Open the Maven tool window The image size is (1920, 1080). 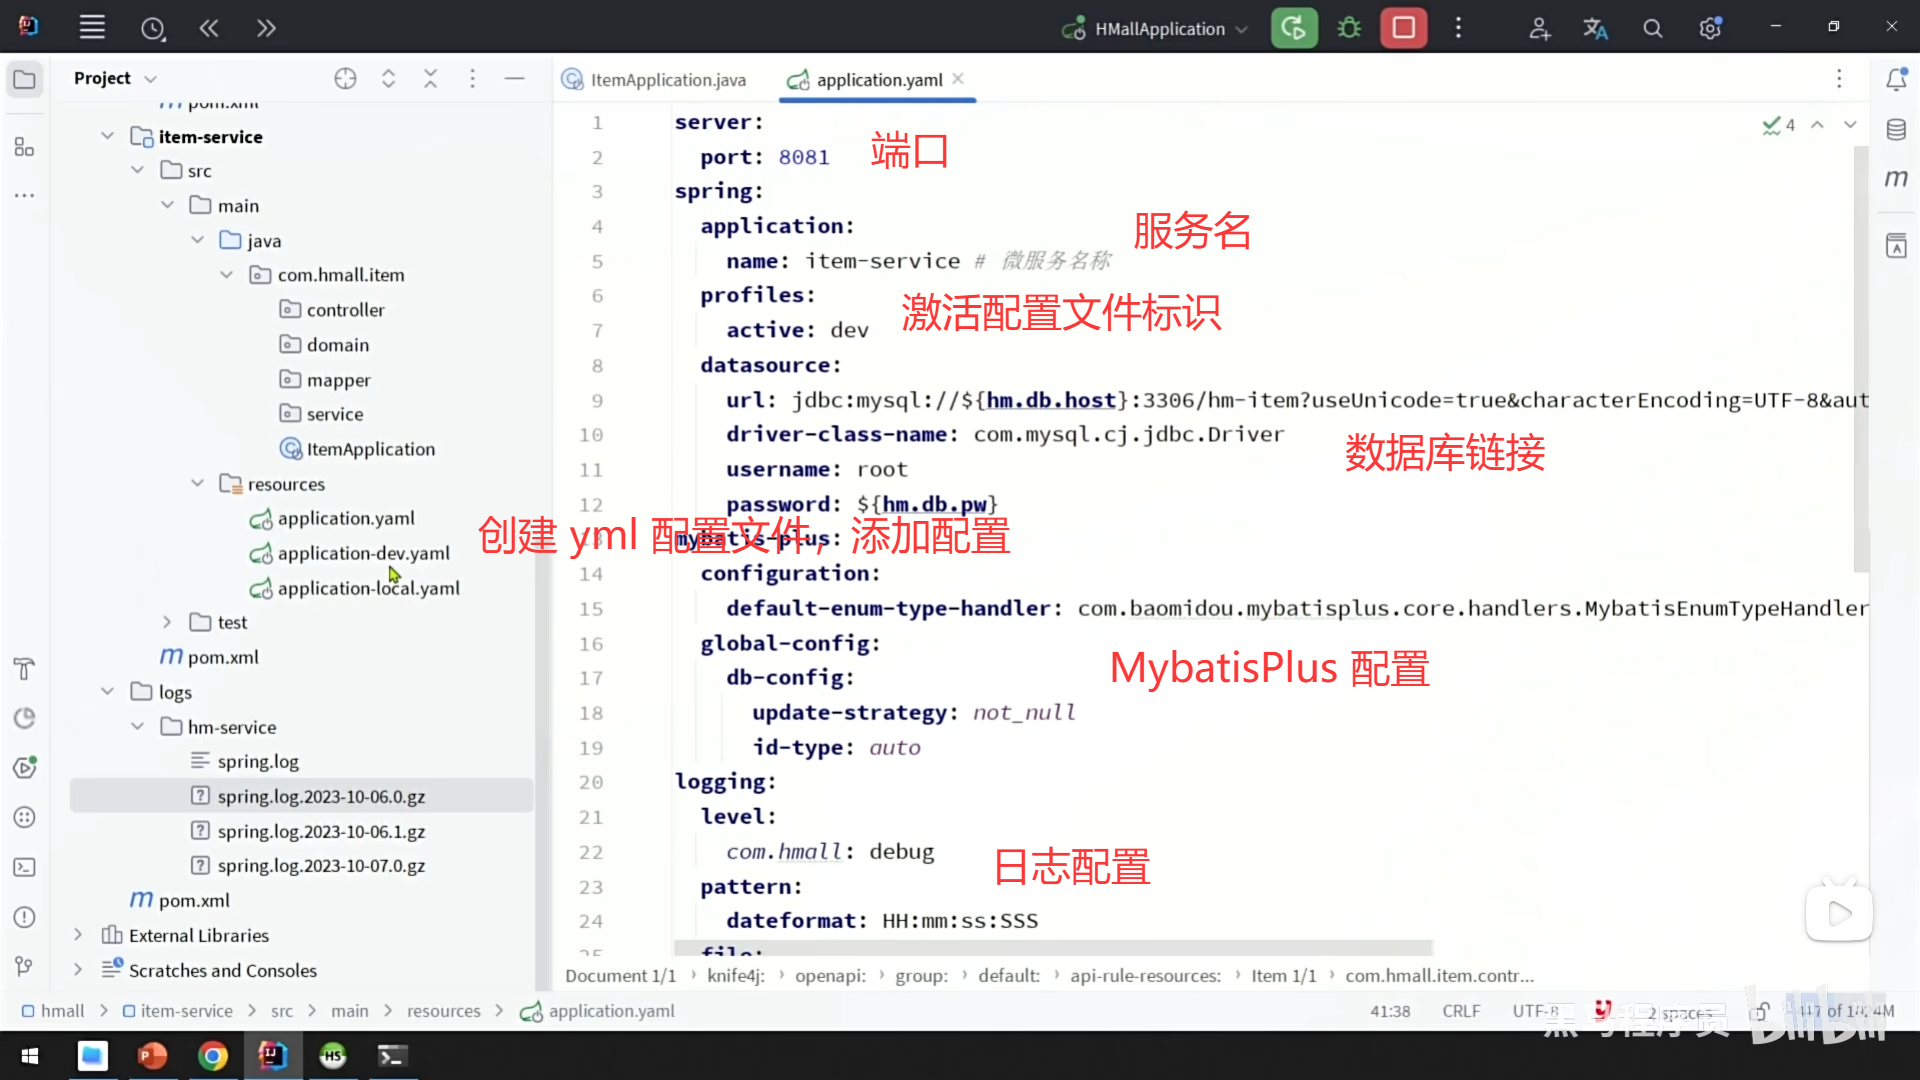1896,178
